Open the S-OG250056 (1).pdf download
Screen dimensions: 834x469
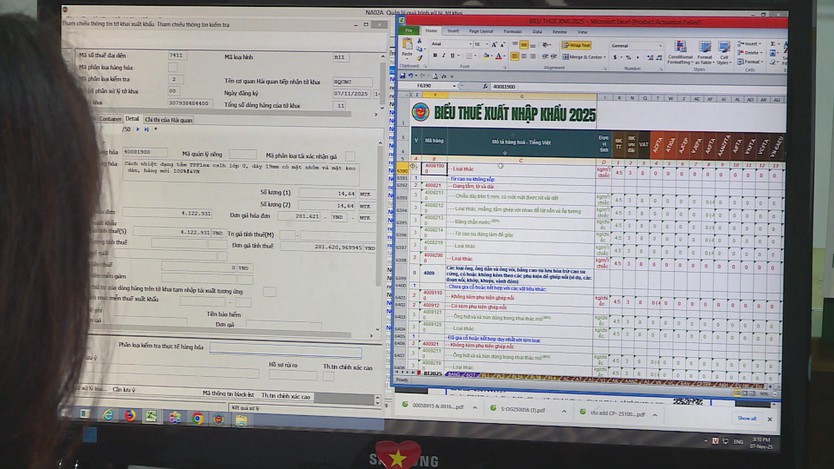click(x=522, y=409)
